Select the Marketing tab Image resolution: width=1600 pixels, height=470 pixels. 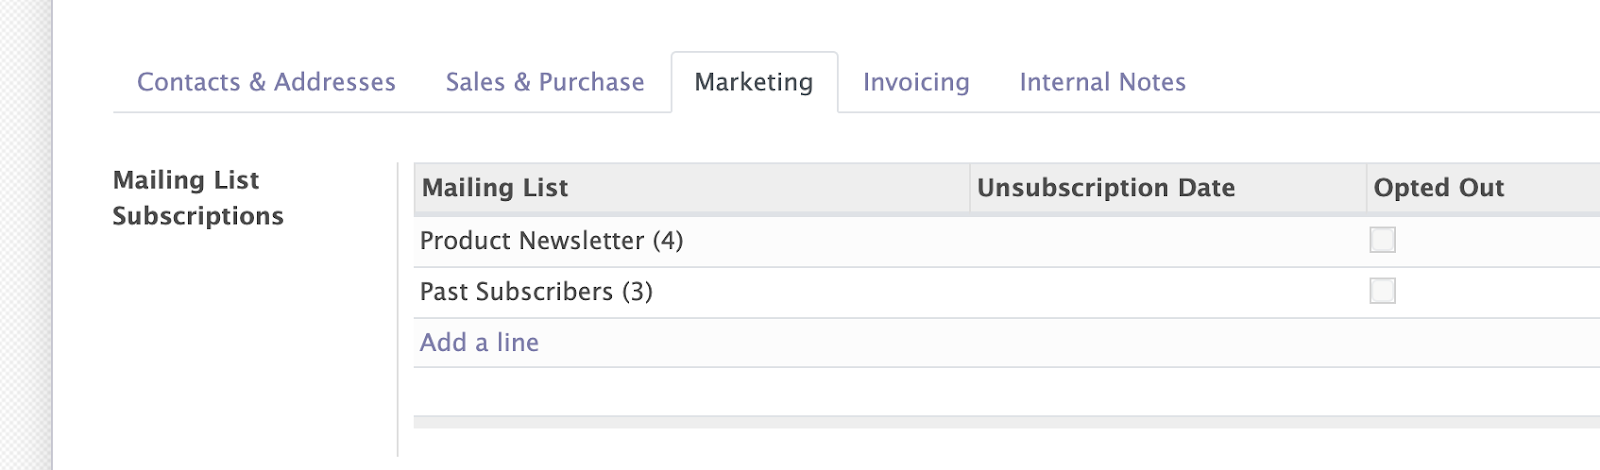click(754, 82)
